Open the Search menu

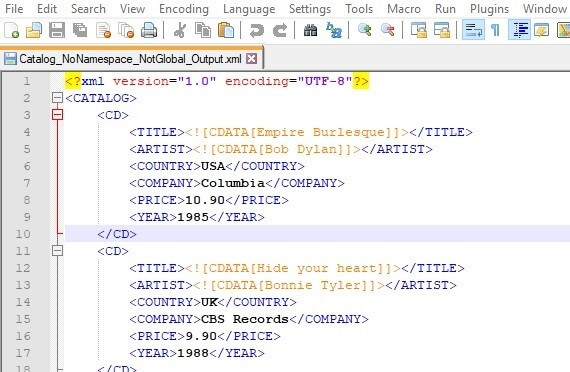pos(88,9)
